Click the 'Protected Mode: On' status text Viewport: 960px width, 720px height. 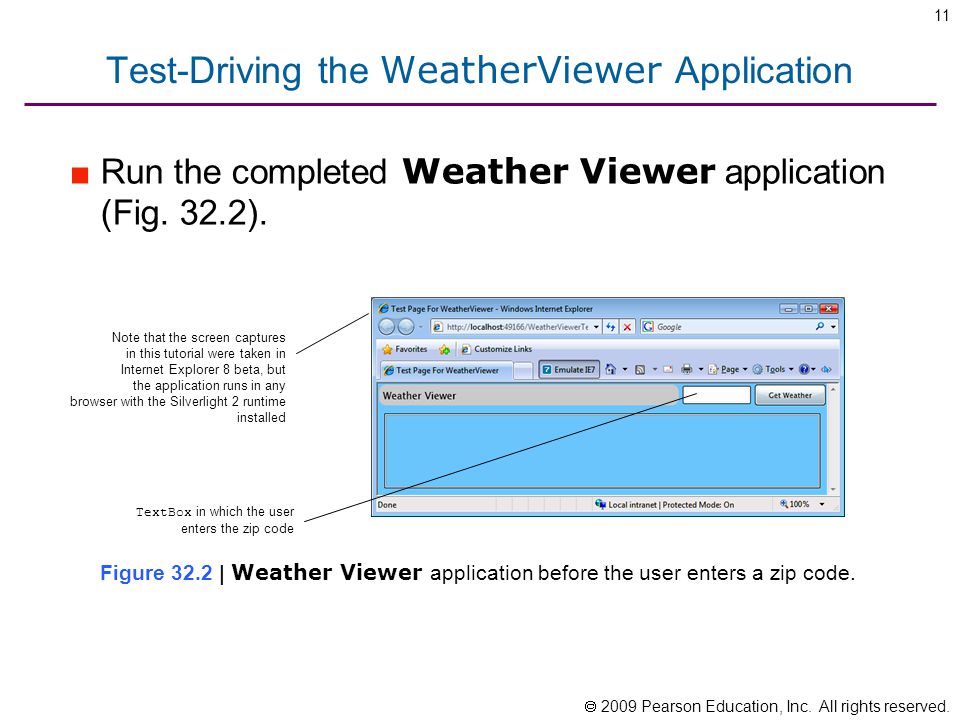[698, 505]
